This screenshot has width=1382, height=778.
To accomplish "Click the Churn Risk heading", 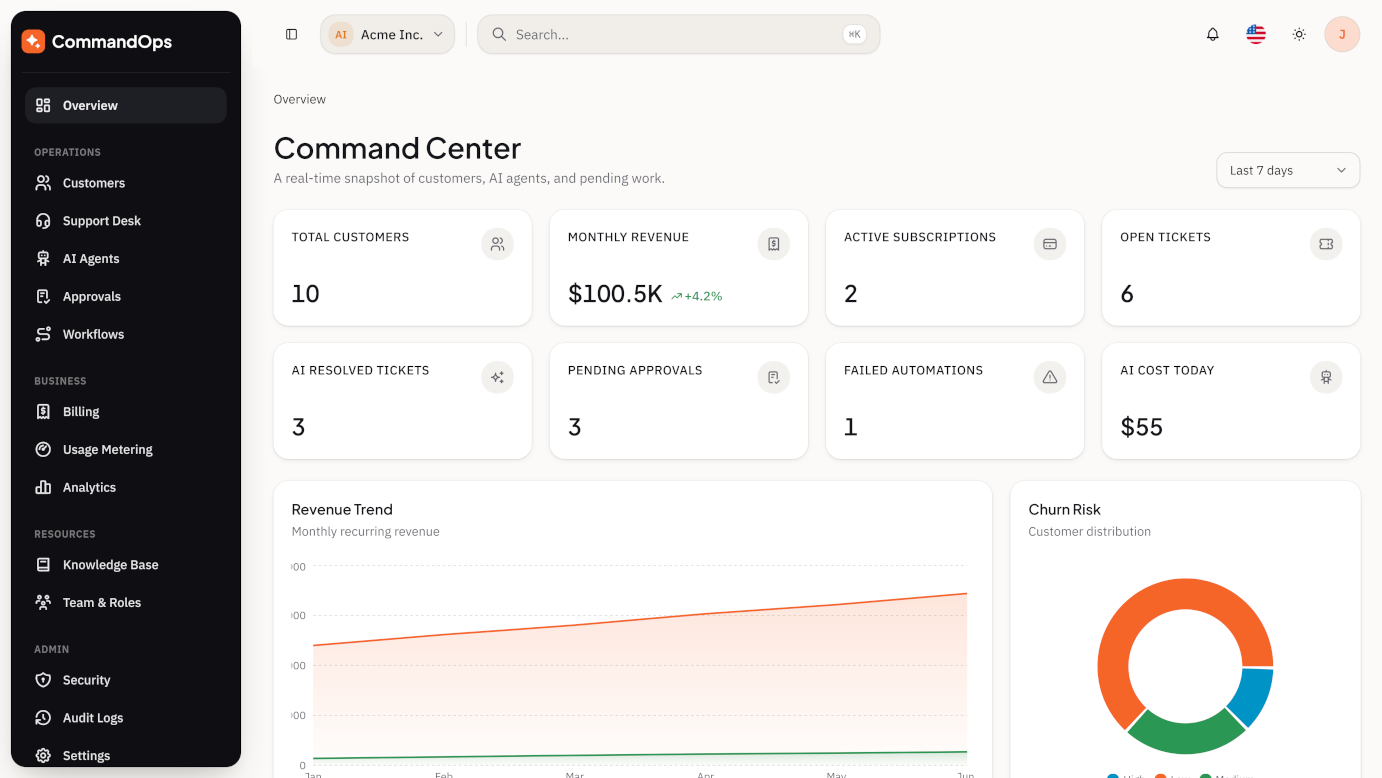I will coord(1065,509).
